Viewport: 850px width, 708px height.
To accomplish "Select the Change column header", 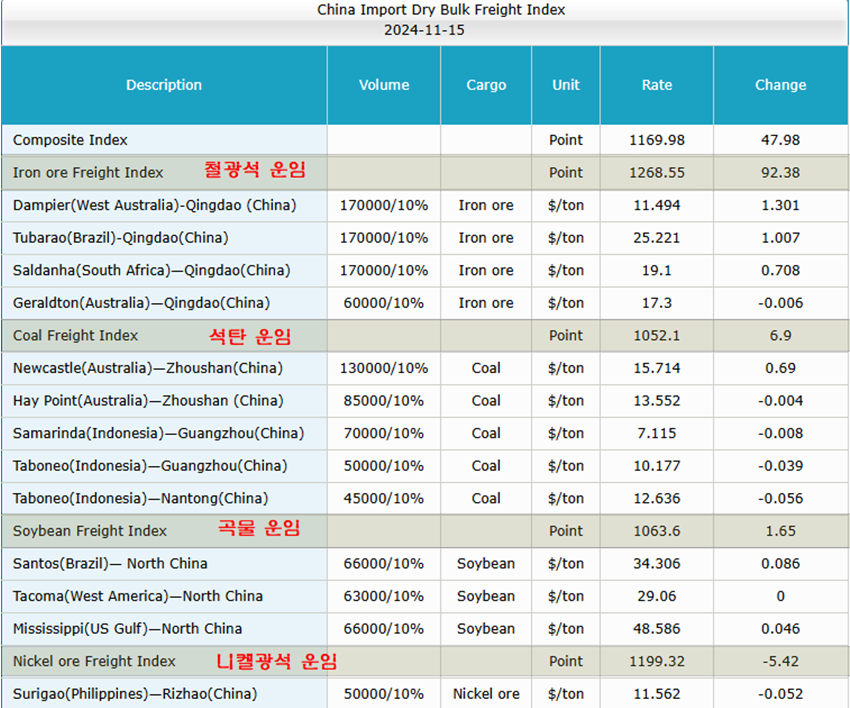I will pyautogui.click(x=780, y=85).
